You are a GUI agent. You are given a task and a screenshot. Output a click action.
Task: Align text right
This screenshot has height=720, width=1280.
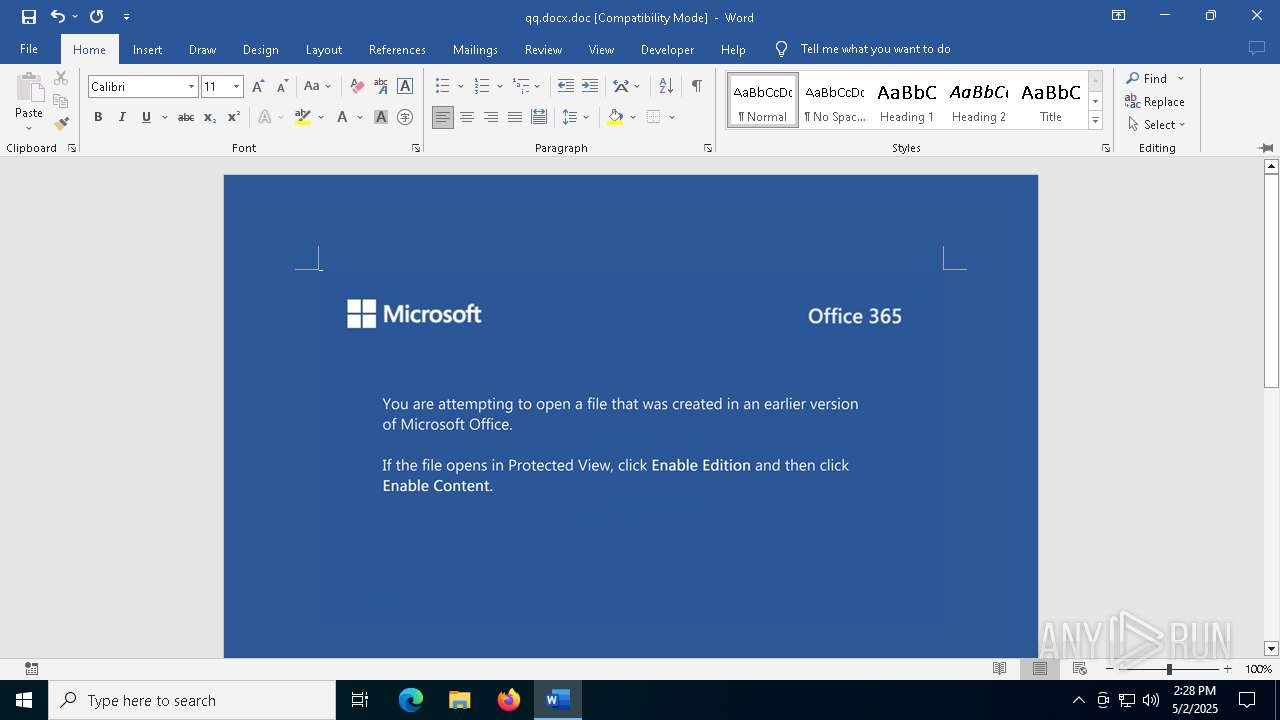pos(491,117)
